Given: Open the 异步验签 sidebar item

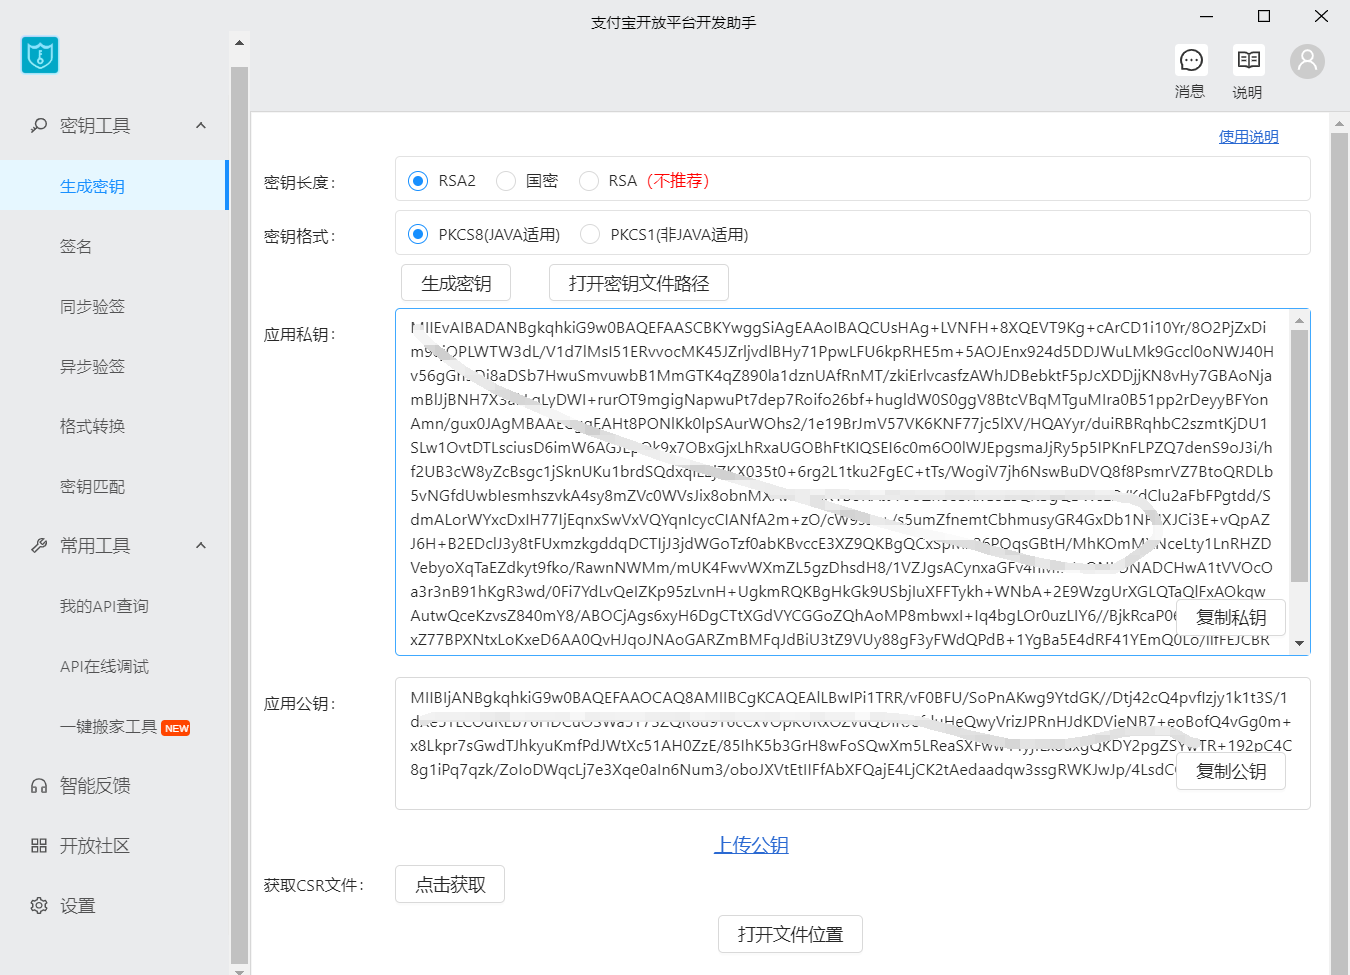Looking at the screenshot, I should 114,366.
